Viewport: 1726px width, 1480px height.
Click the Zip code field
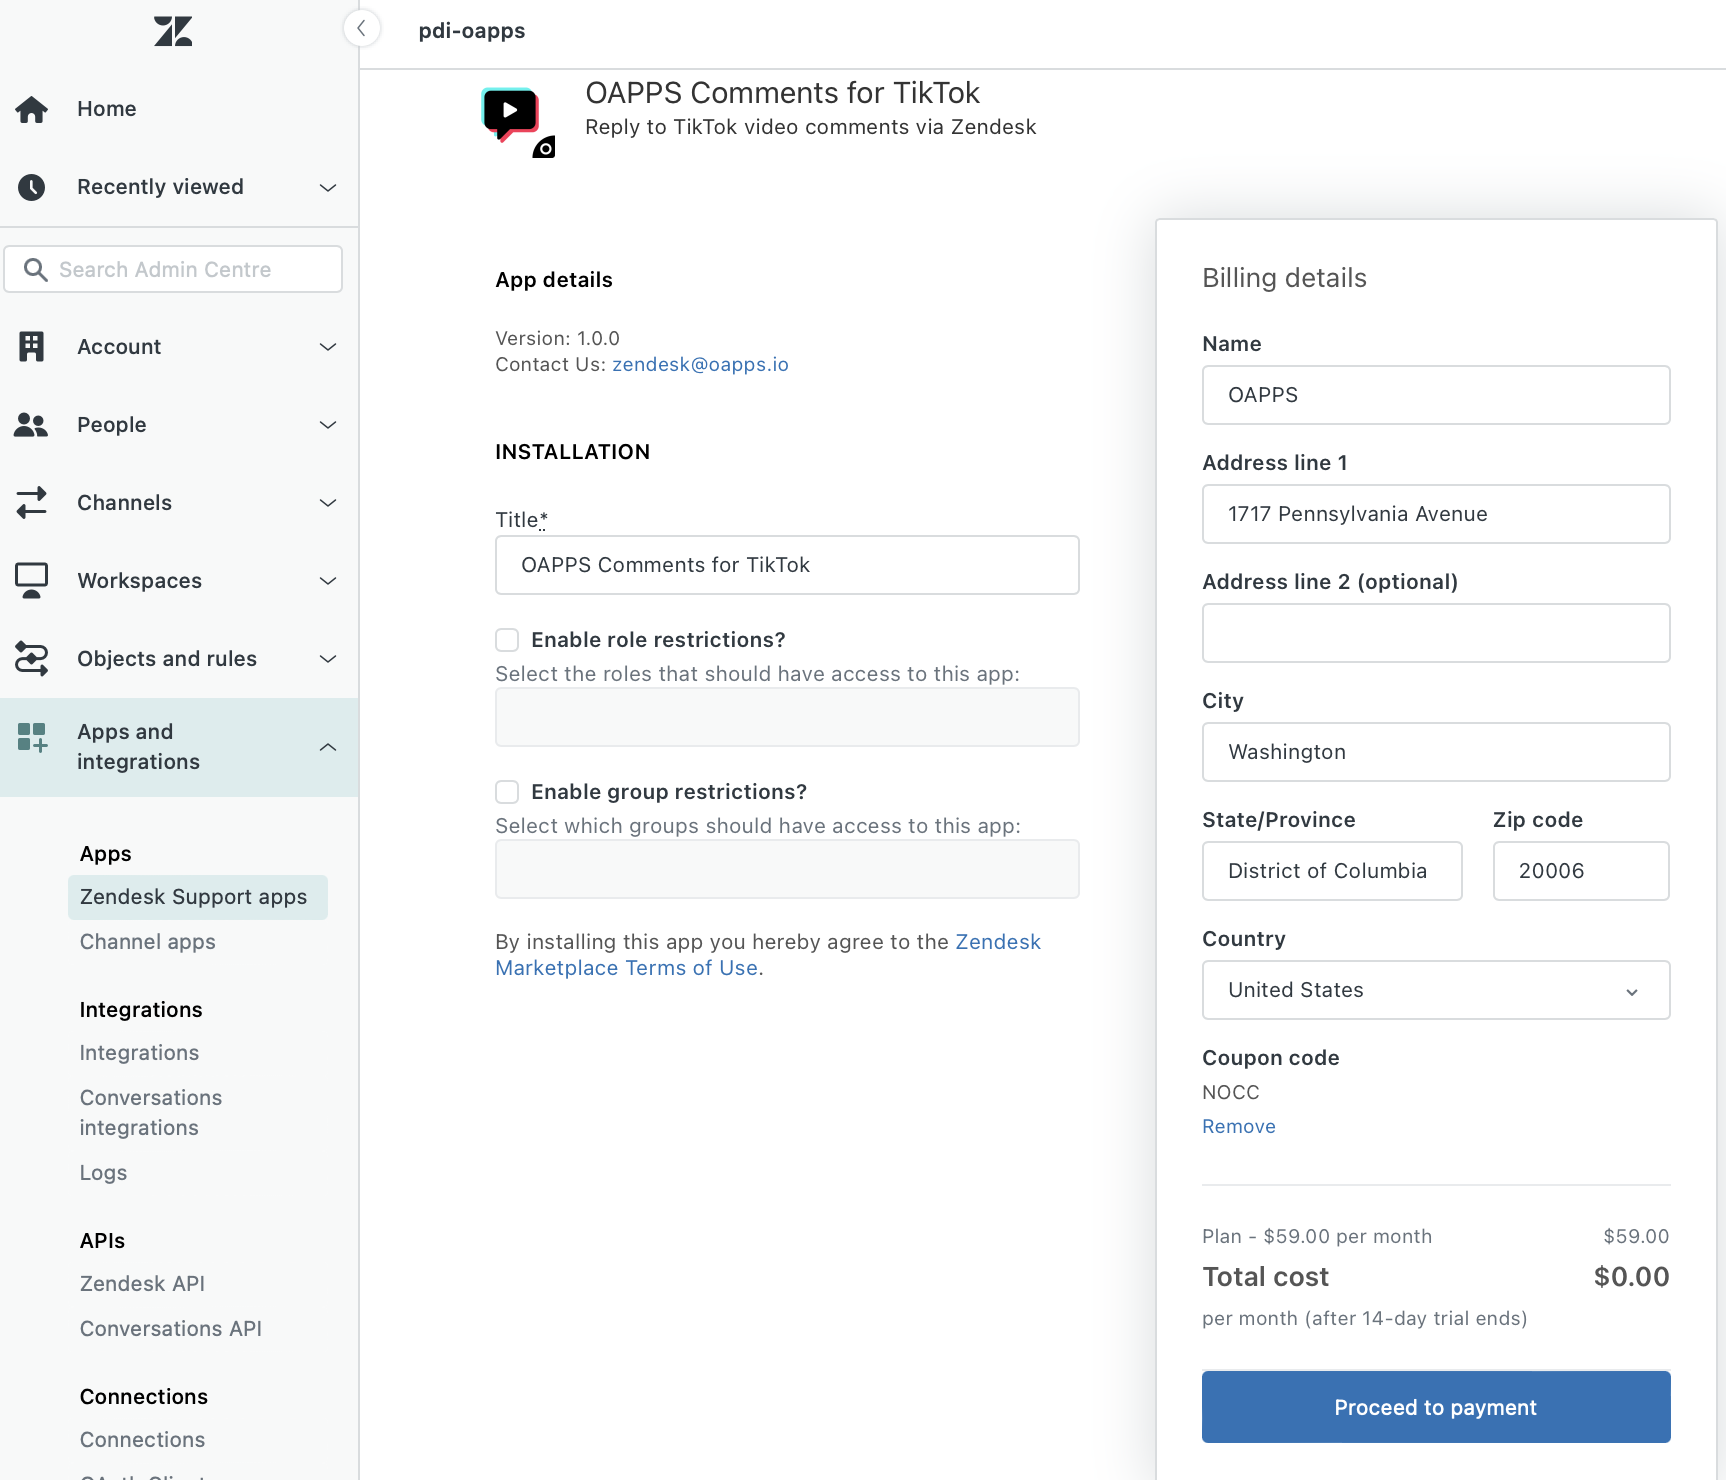coord(1581,871)
